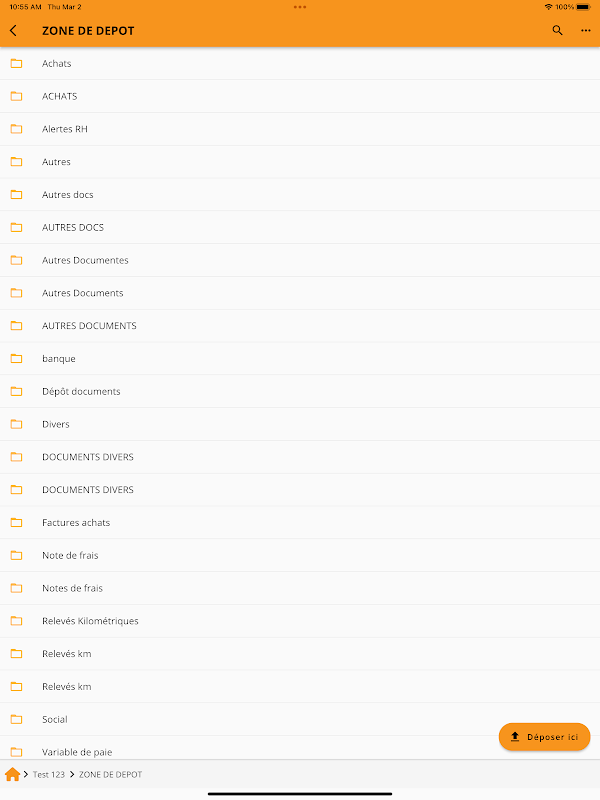
Task: Open search with the magnifier icon
Action: tap(557, 31)
